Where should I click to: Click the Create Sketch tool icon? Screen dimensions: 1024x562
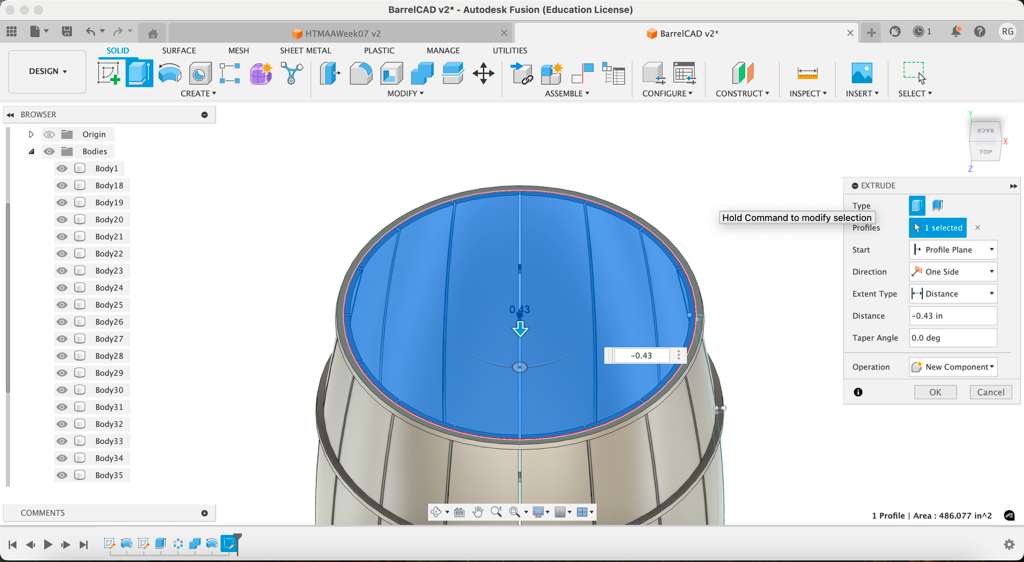109,73
